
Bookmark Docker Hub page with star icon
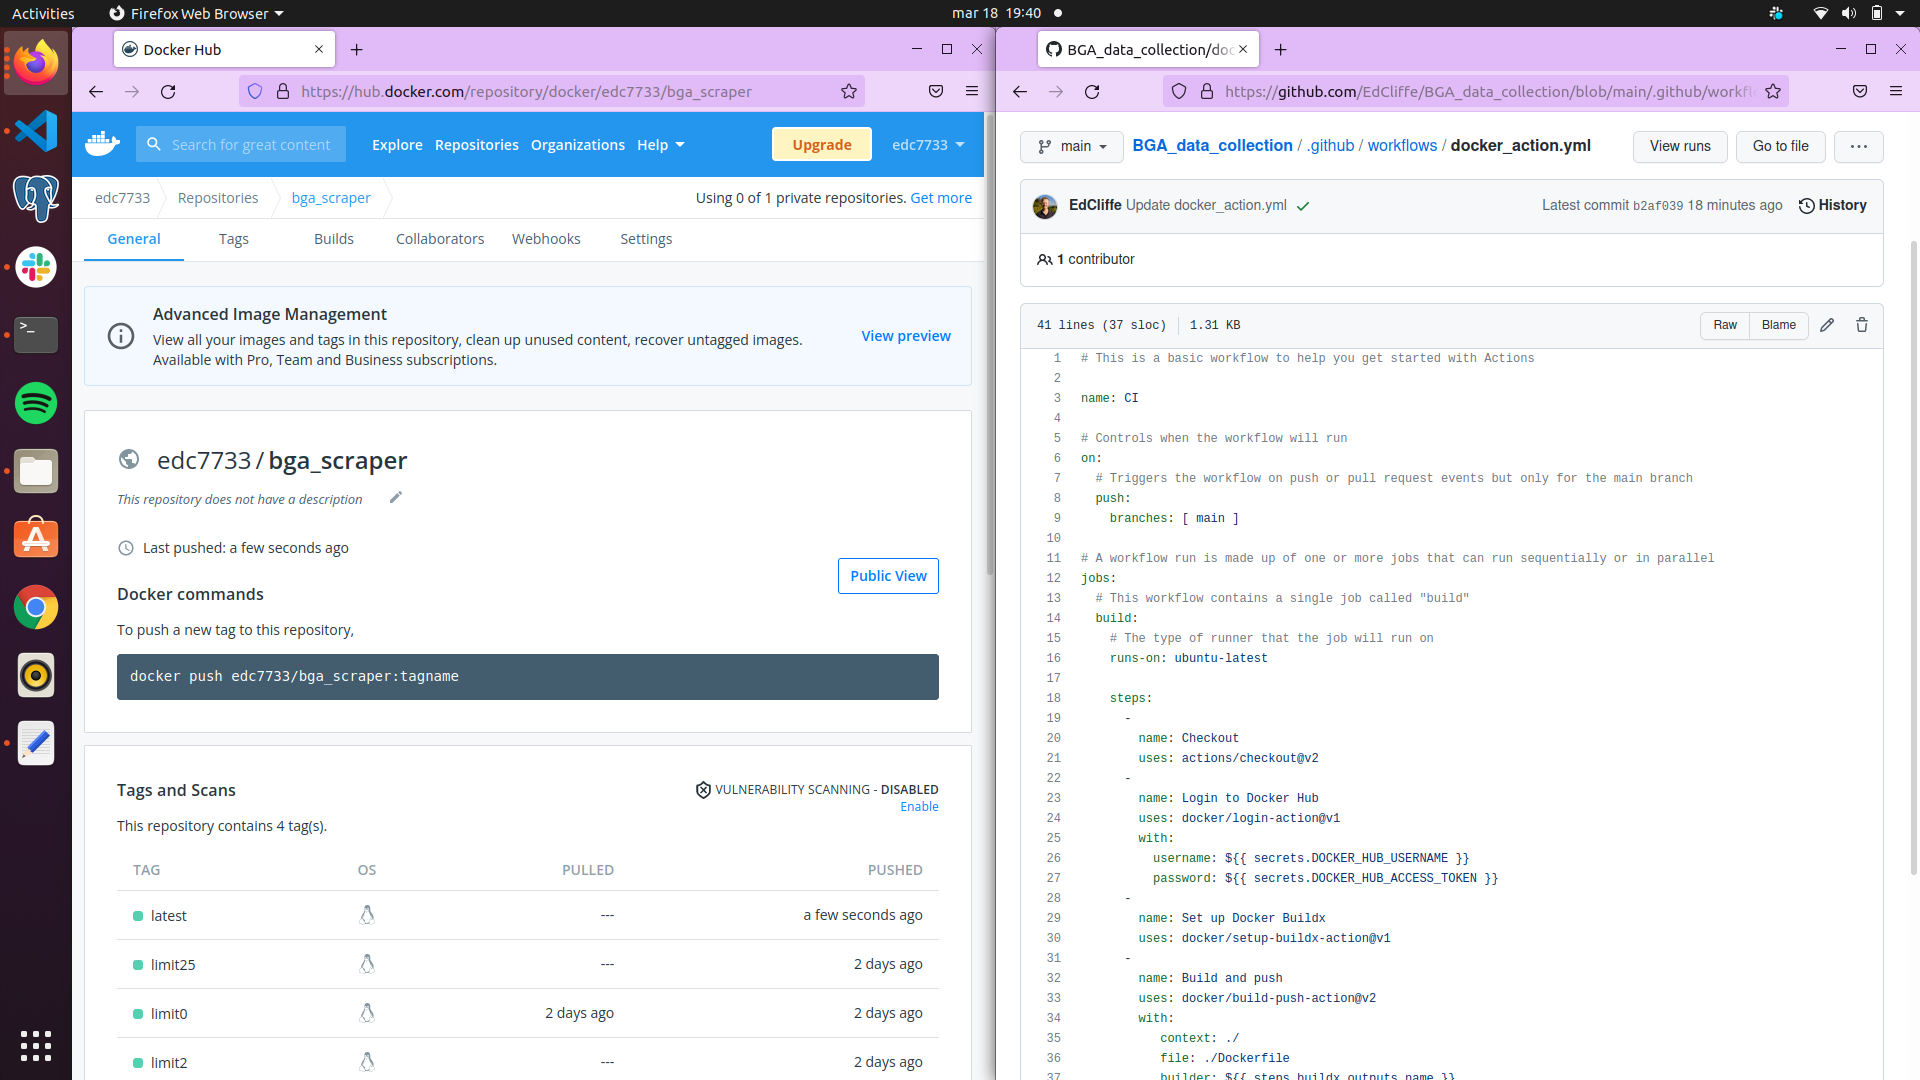[x=849, y=91]
